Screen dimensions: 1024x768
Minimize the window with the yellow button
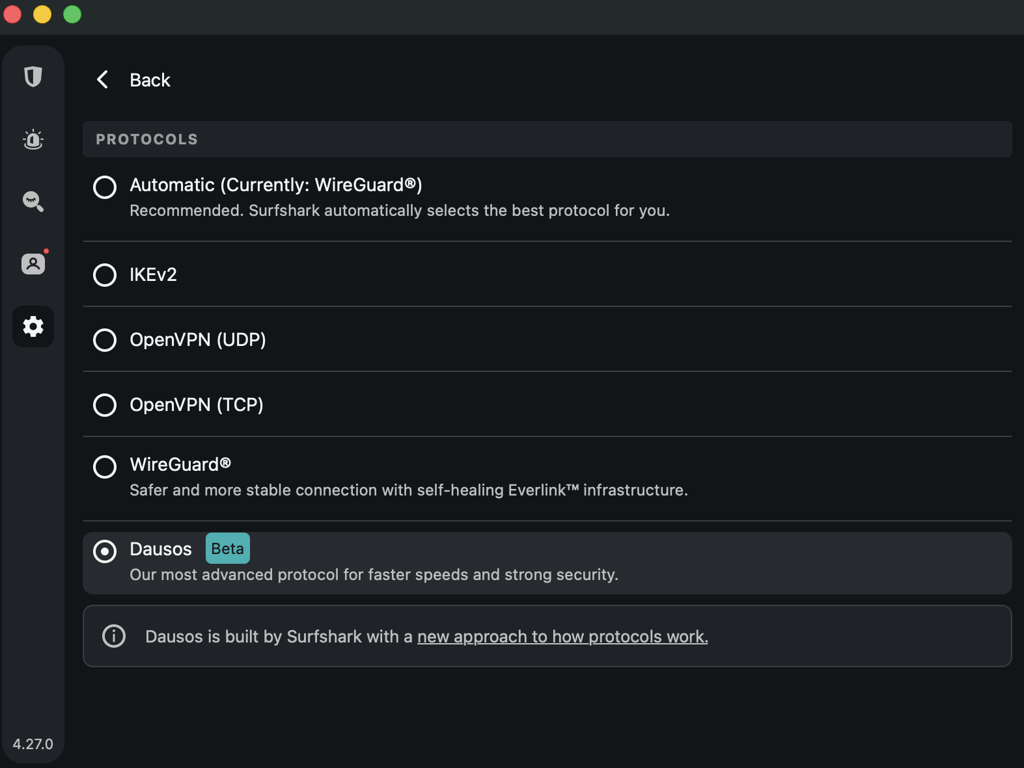42,14
